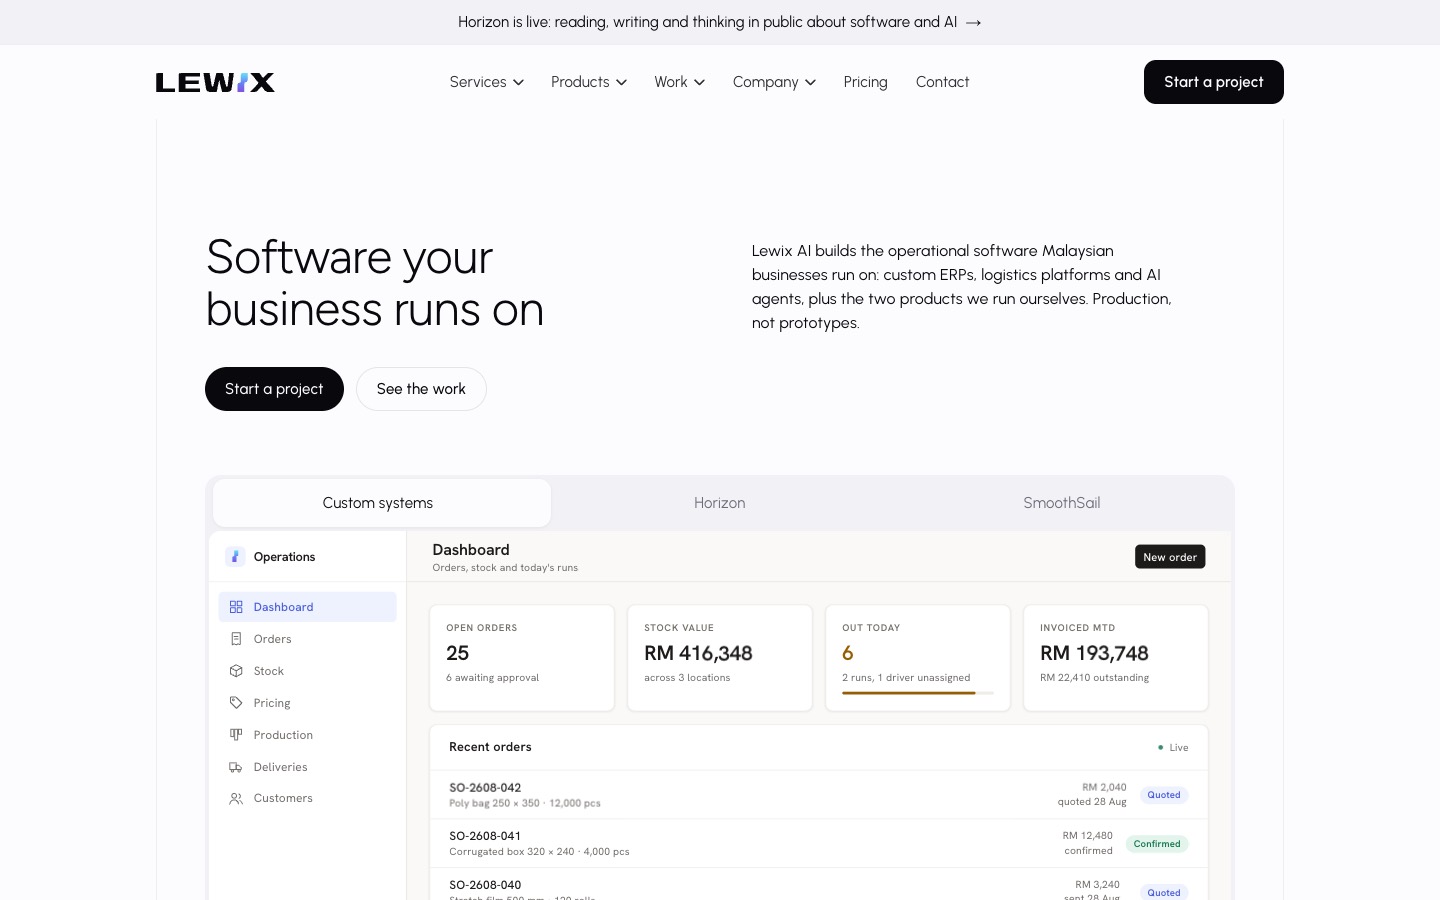
Task: Click the arrow icon in the Horizon announcement
Action: point(973,22)
